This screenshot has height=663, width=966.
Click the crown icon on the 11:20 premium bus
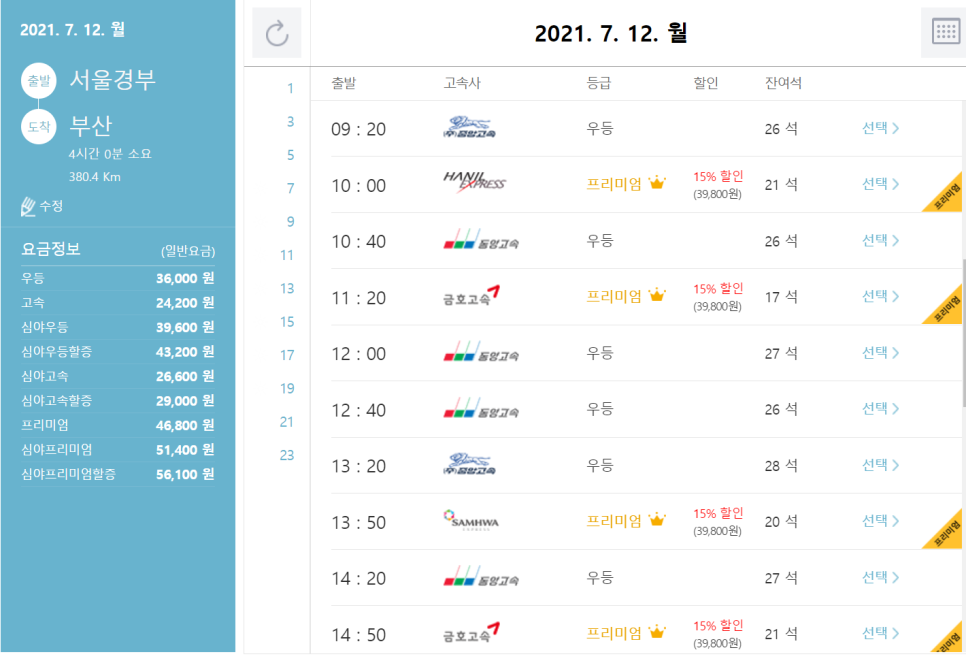(657, 295)
